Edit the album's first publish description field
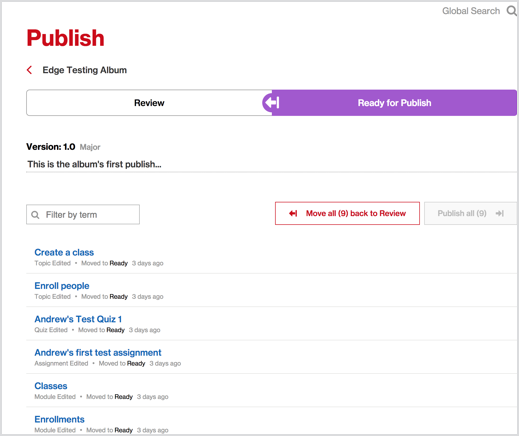 coord(271,164)
